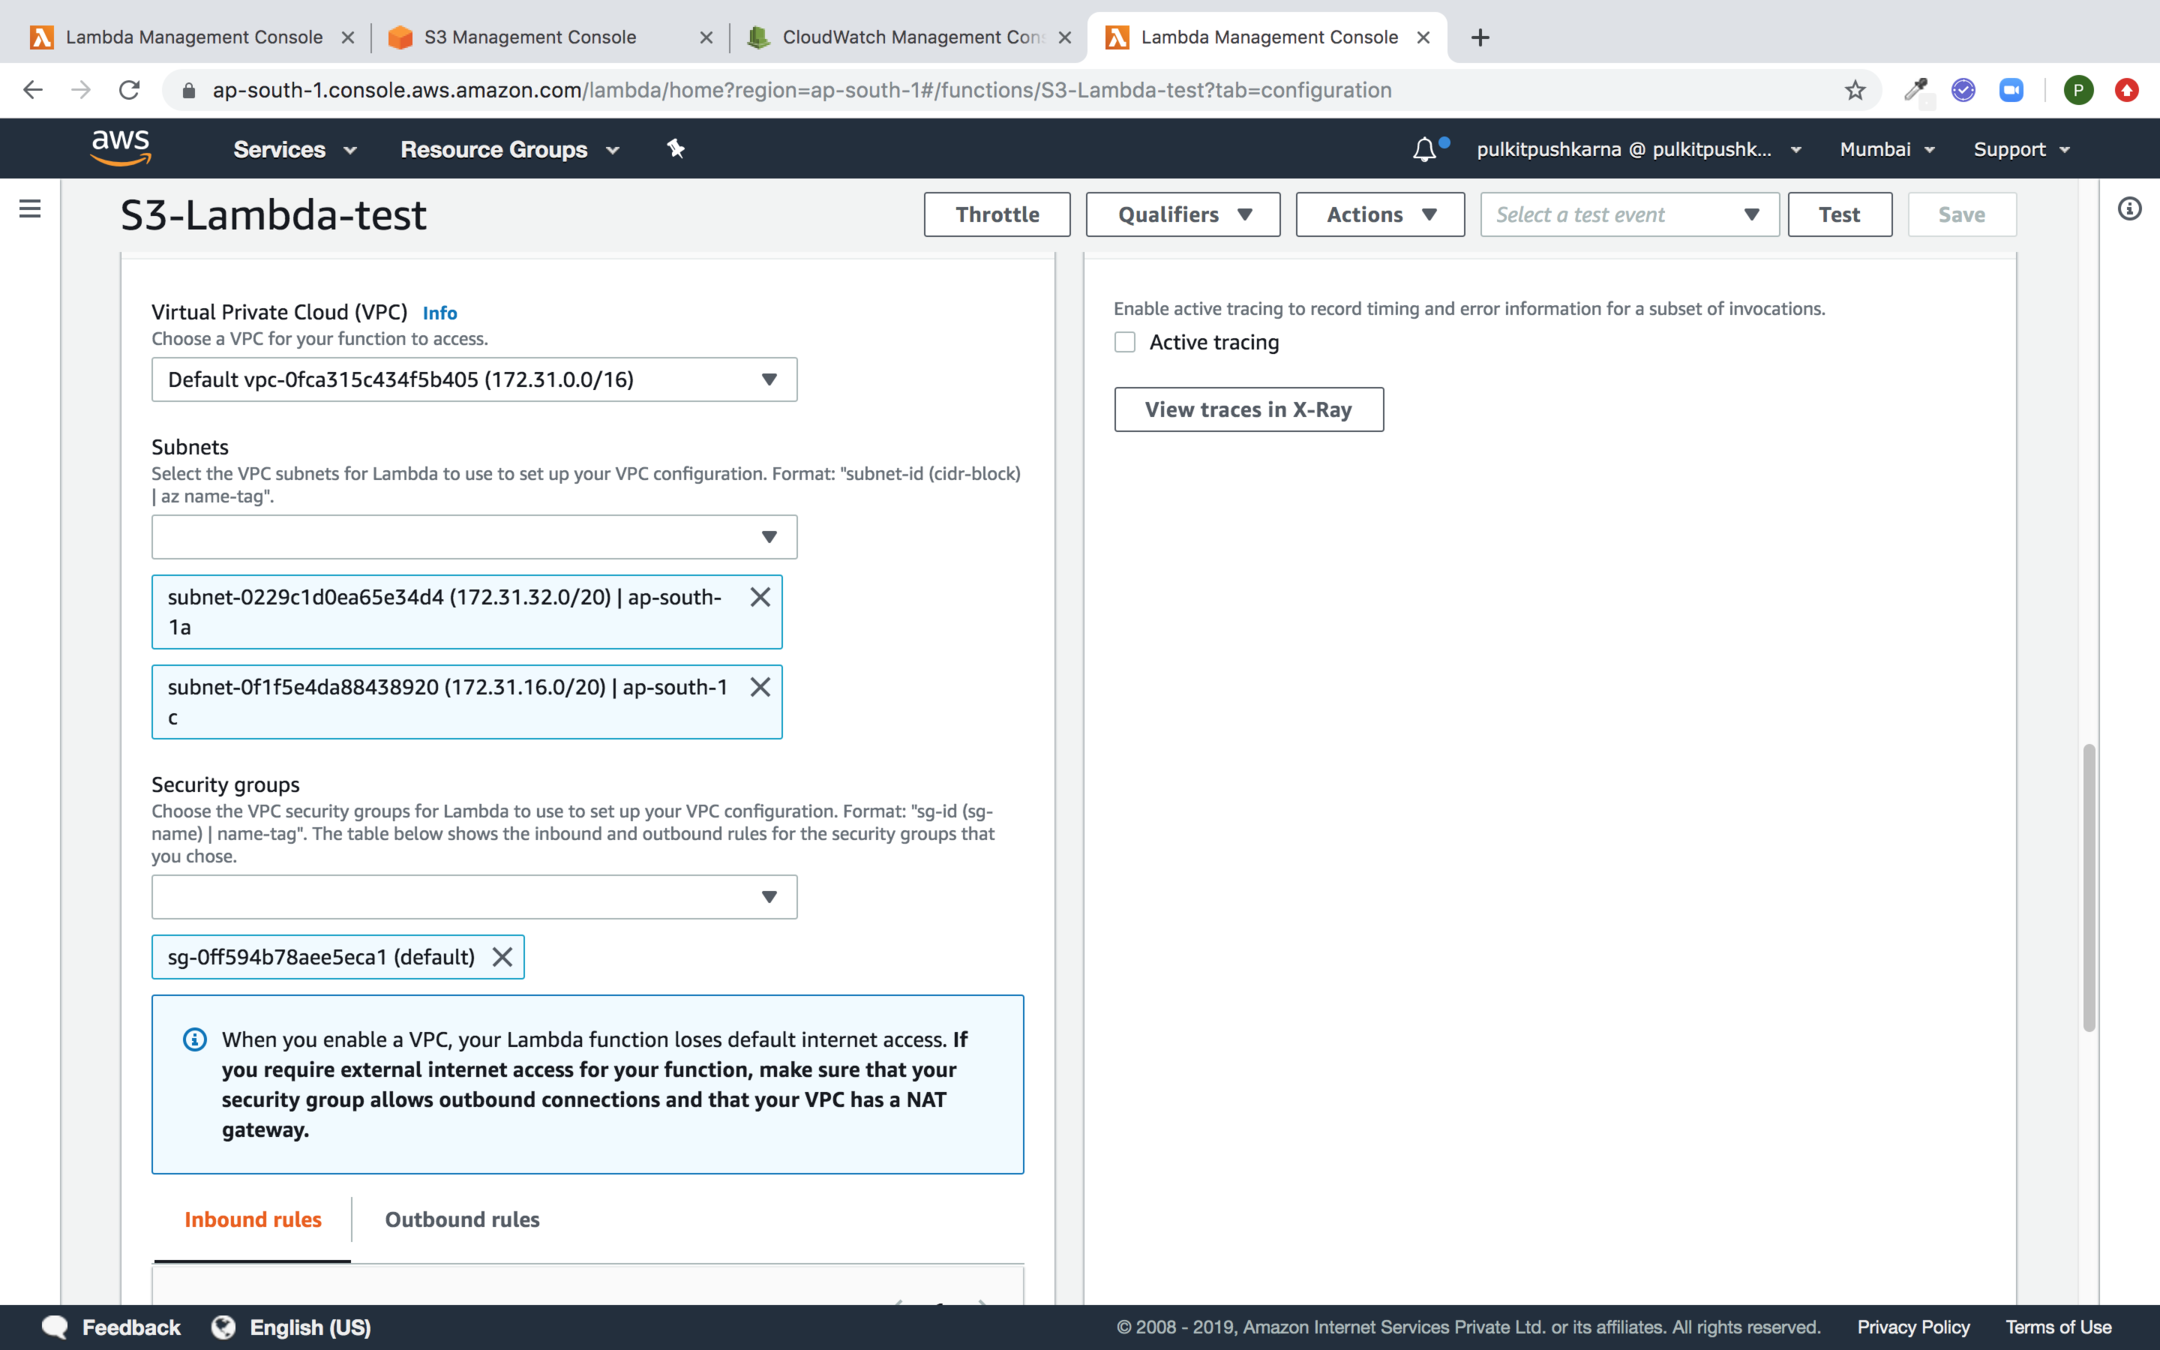This screenshot has width=2160, height=1350.
Task: Remove the ap-south-1c subnet with X
Action: click(760, 687)
